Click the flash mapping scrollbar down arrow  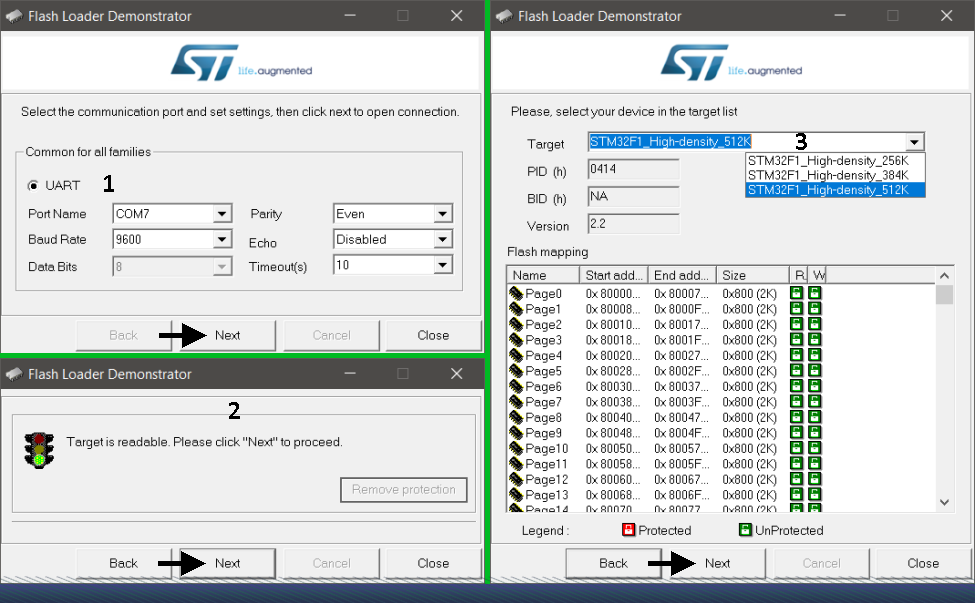[943, 502]
